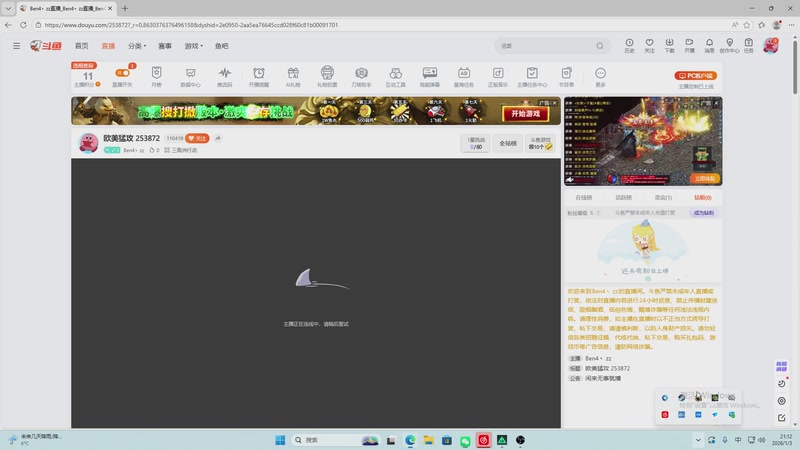Click the edit feedback icon in the side tools

click(x=782, y=418)
